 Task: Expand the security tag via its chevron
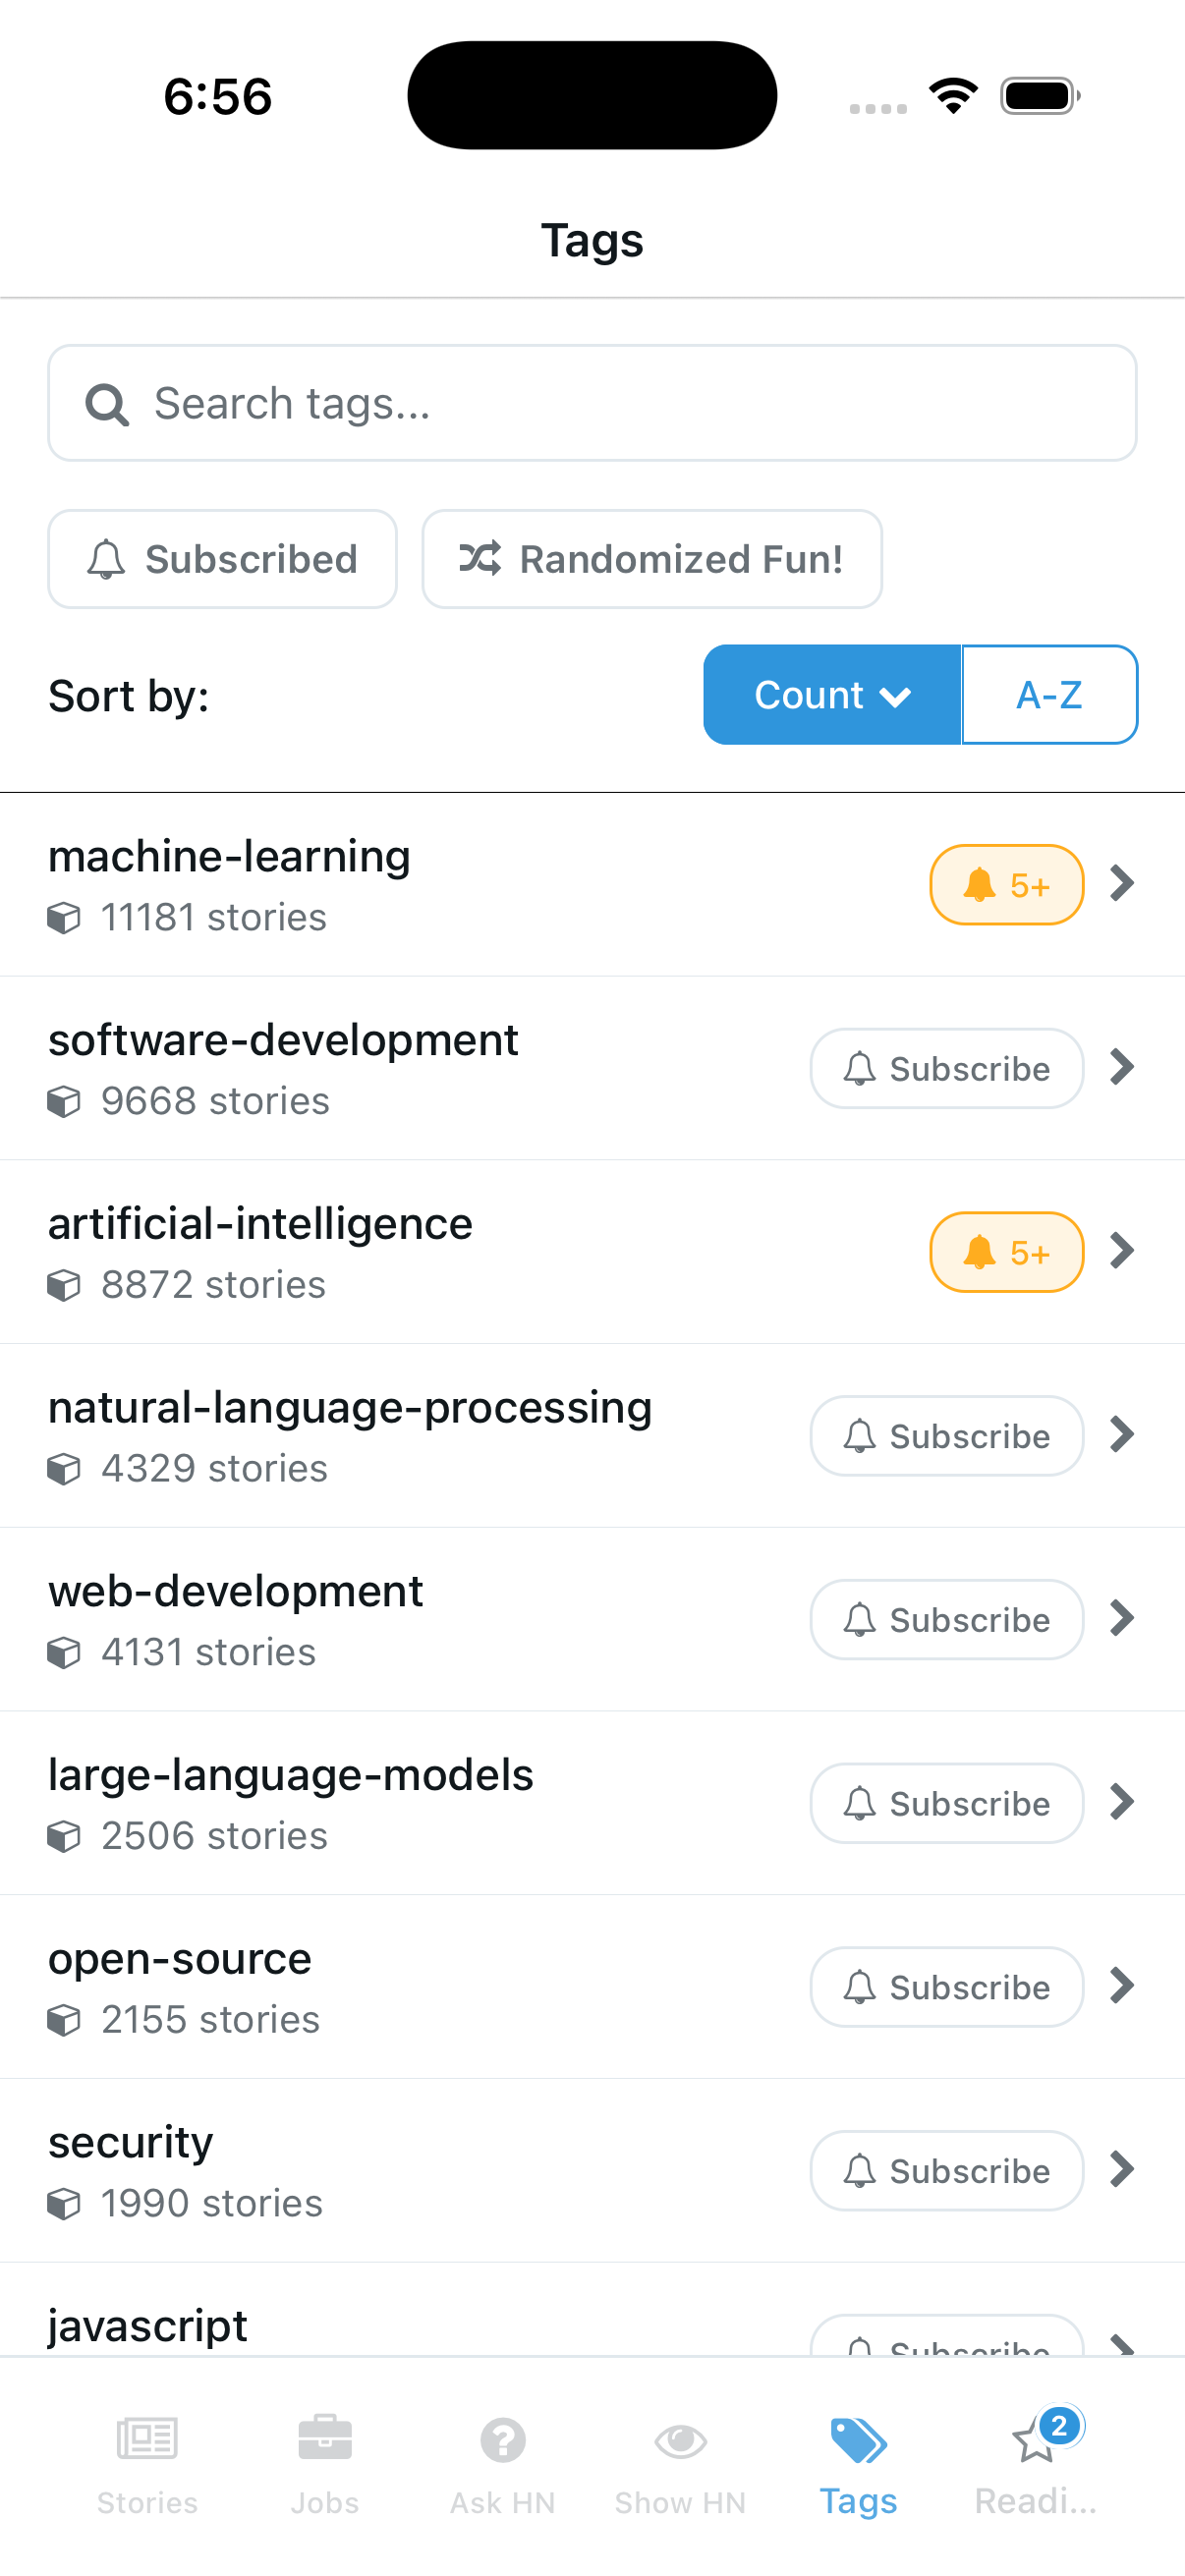pyautogui.click(x=1121, y=2169)
